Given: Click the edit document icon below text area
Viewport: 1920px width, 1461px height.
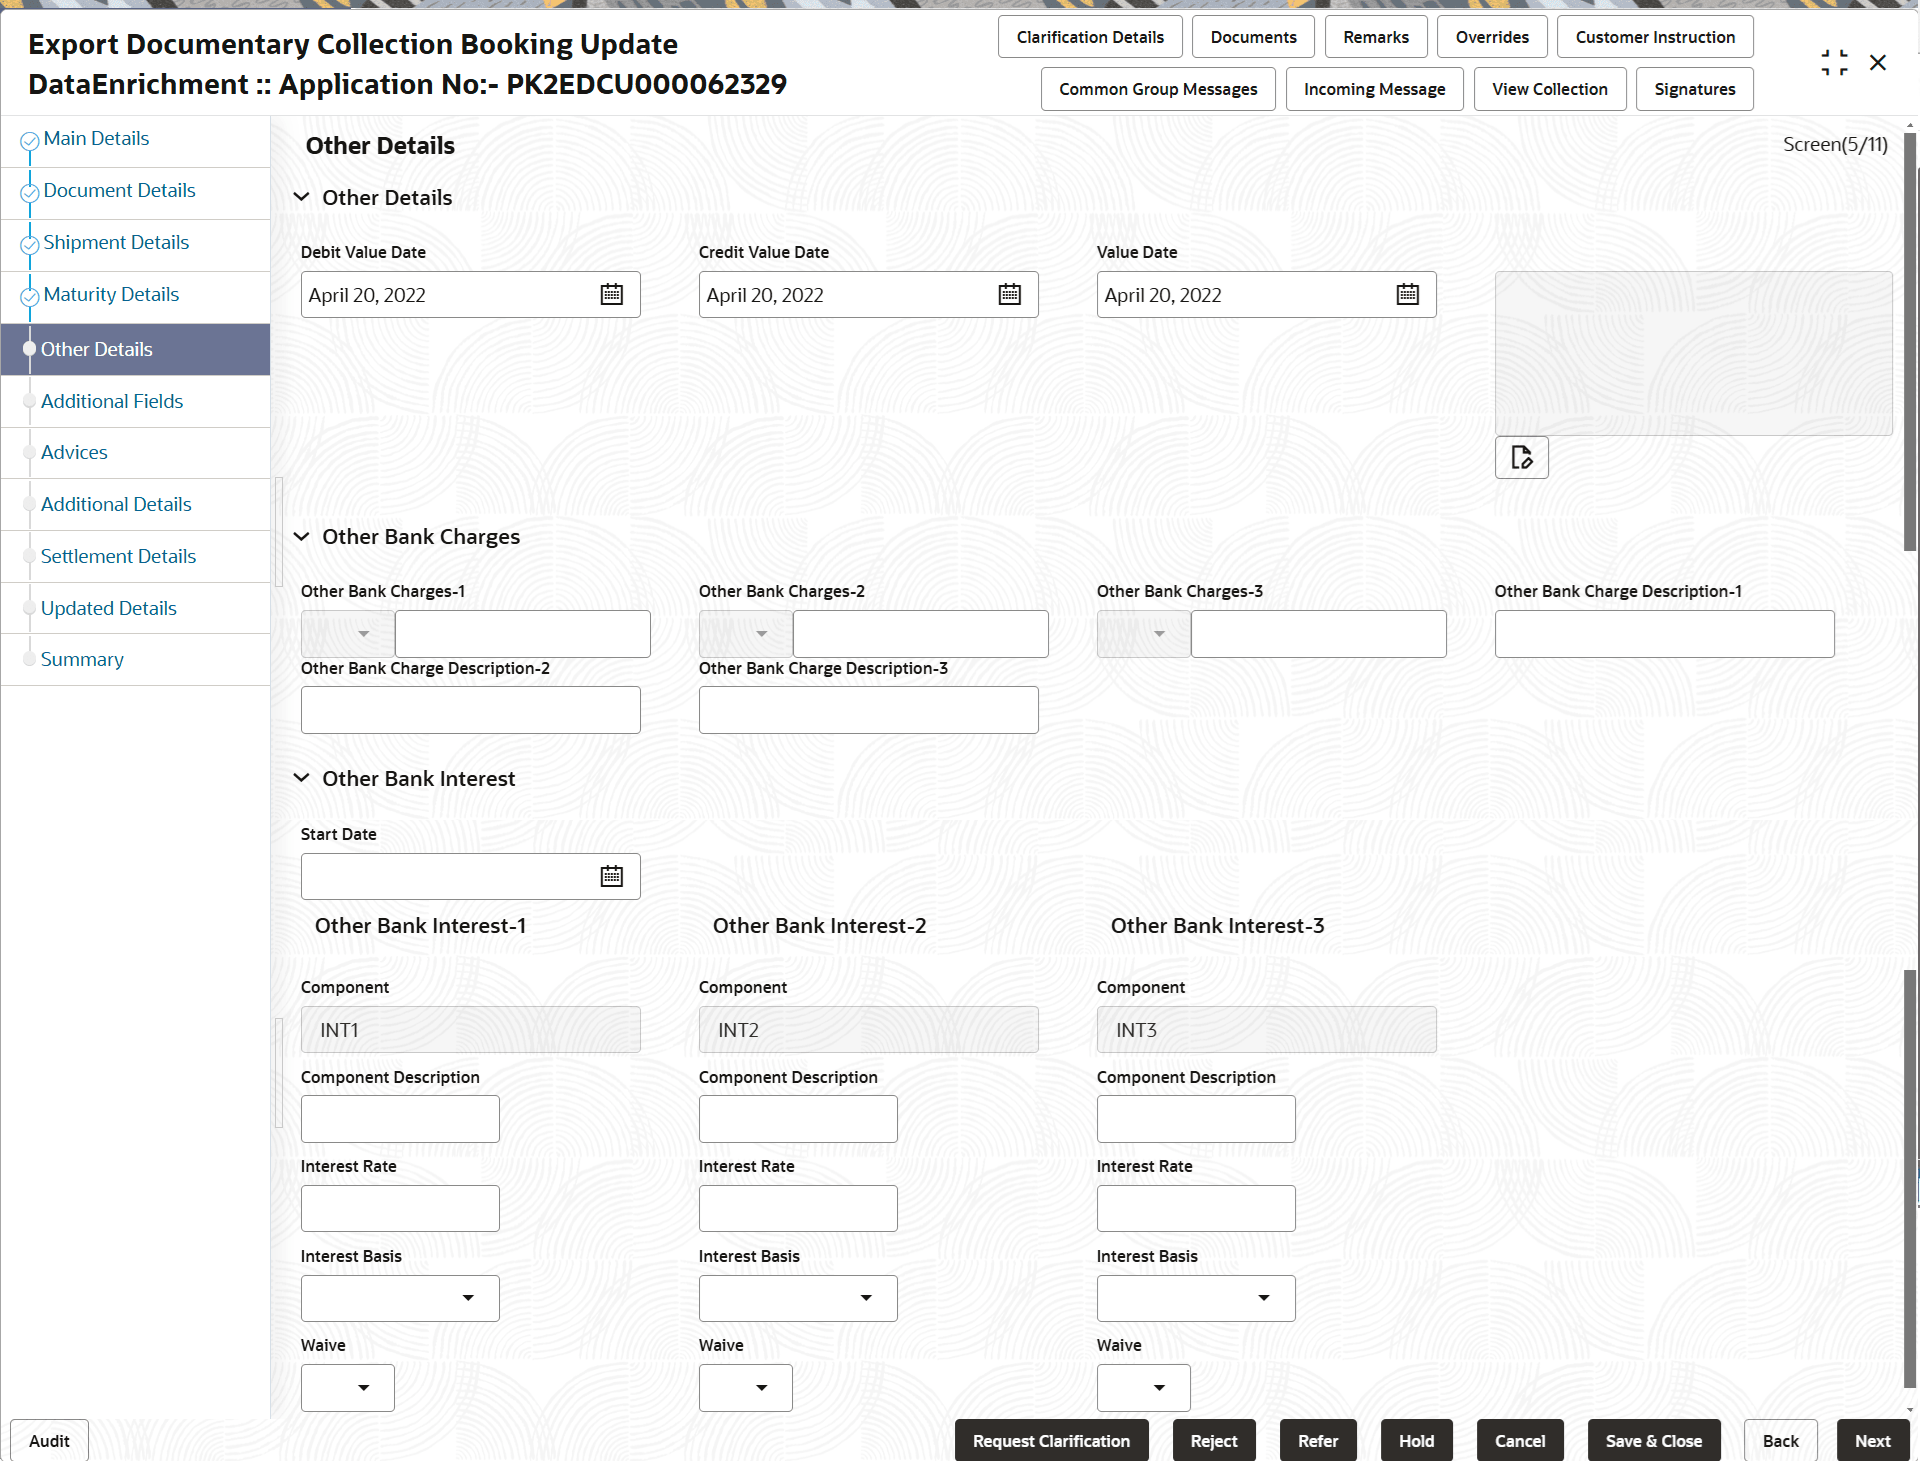Looking at the screenshot, I should 1521,458.
